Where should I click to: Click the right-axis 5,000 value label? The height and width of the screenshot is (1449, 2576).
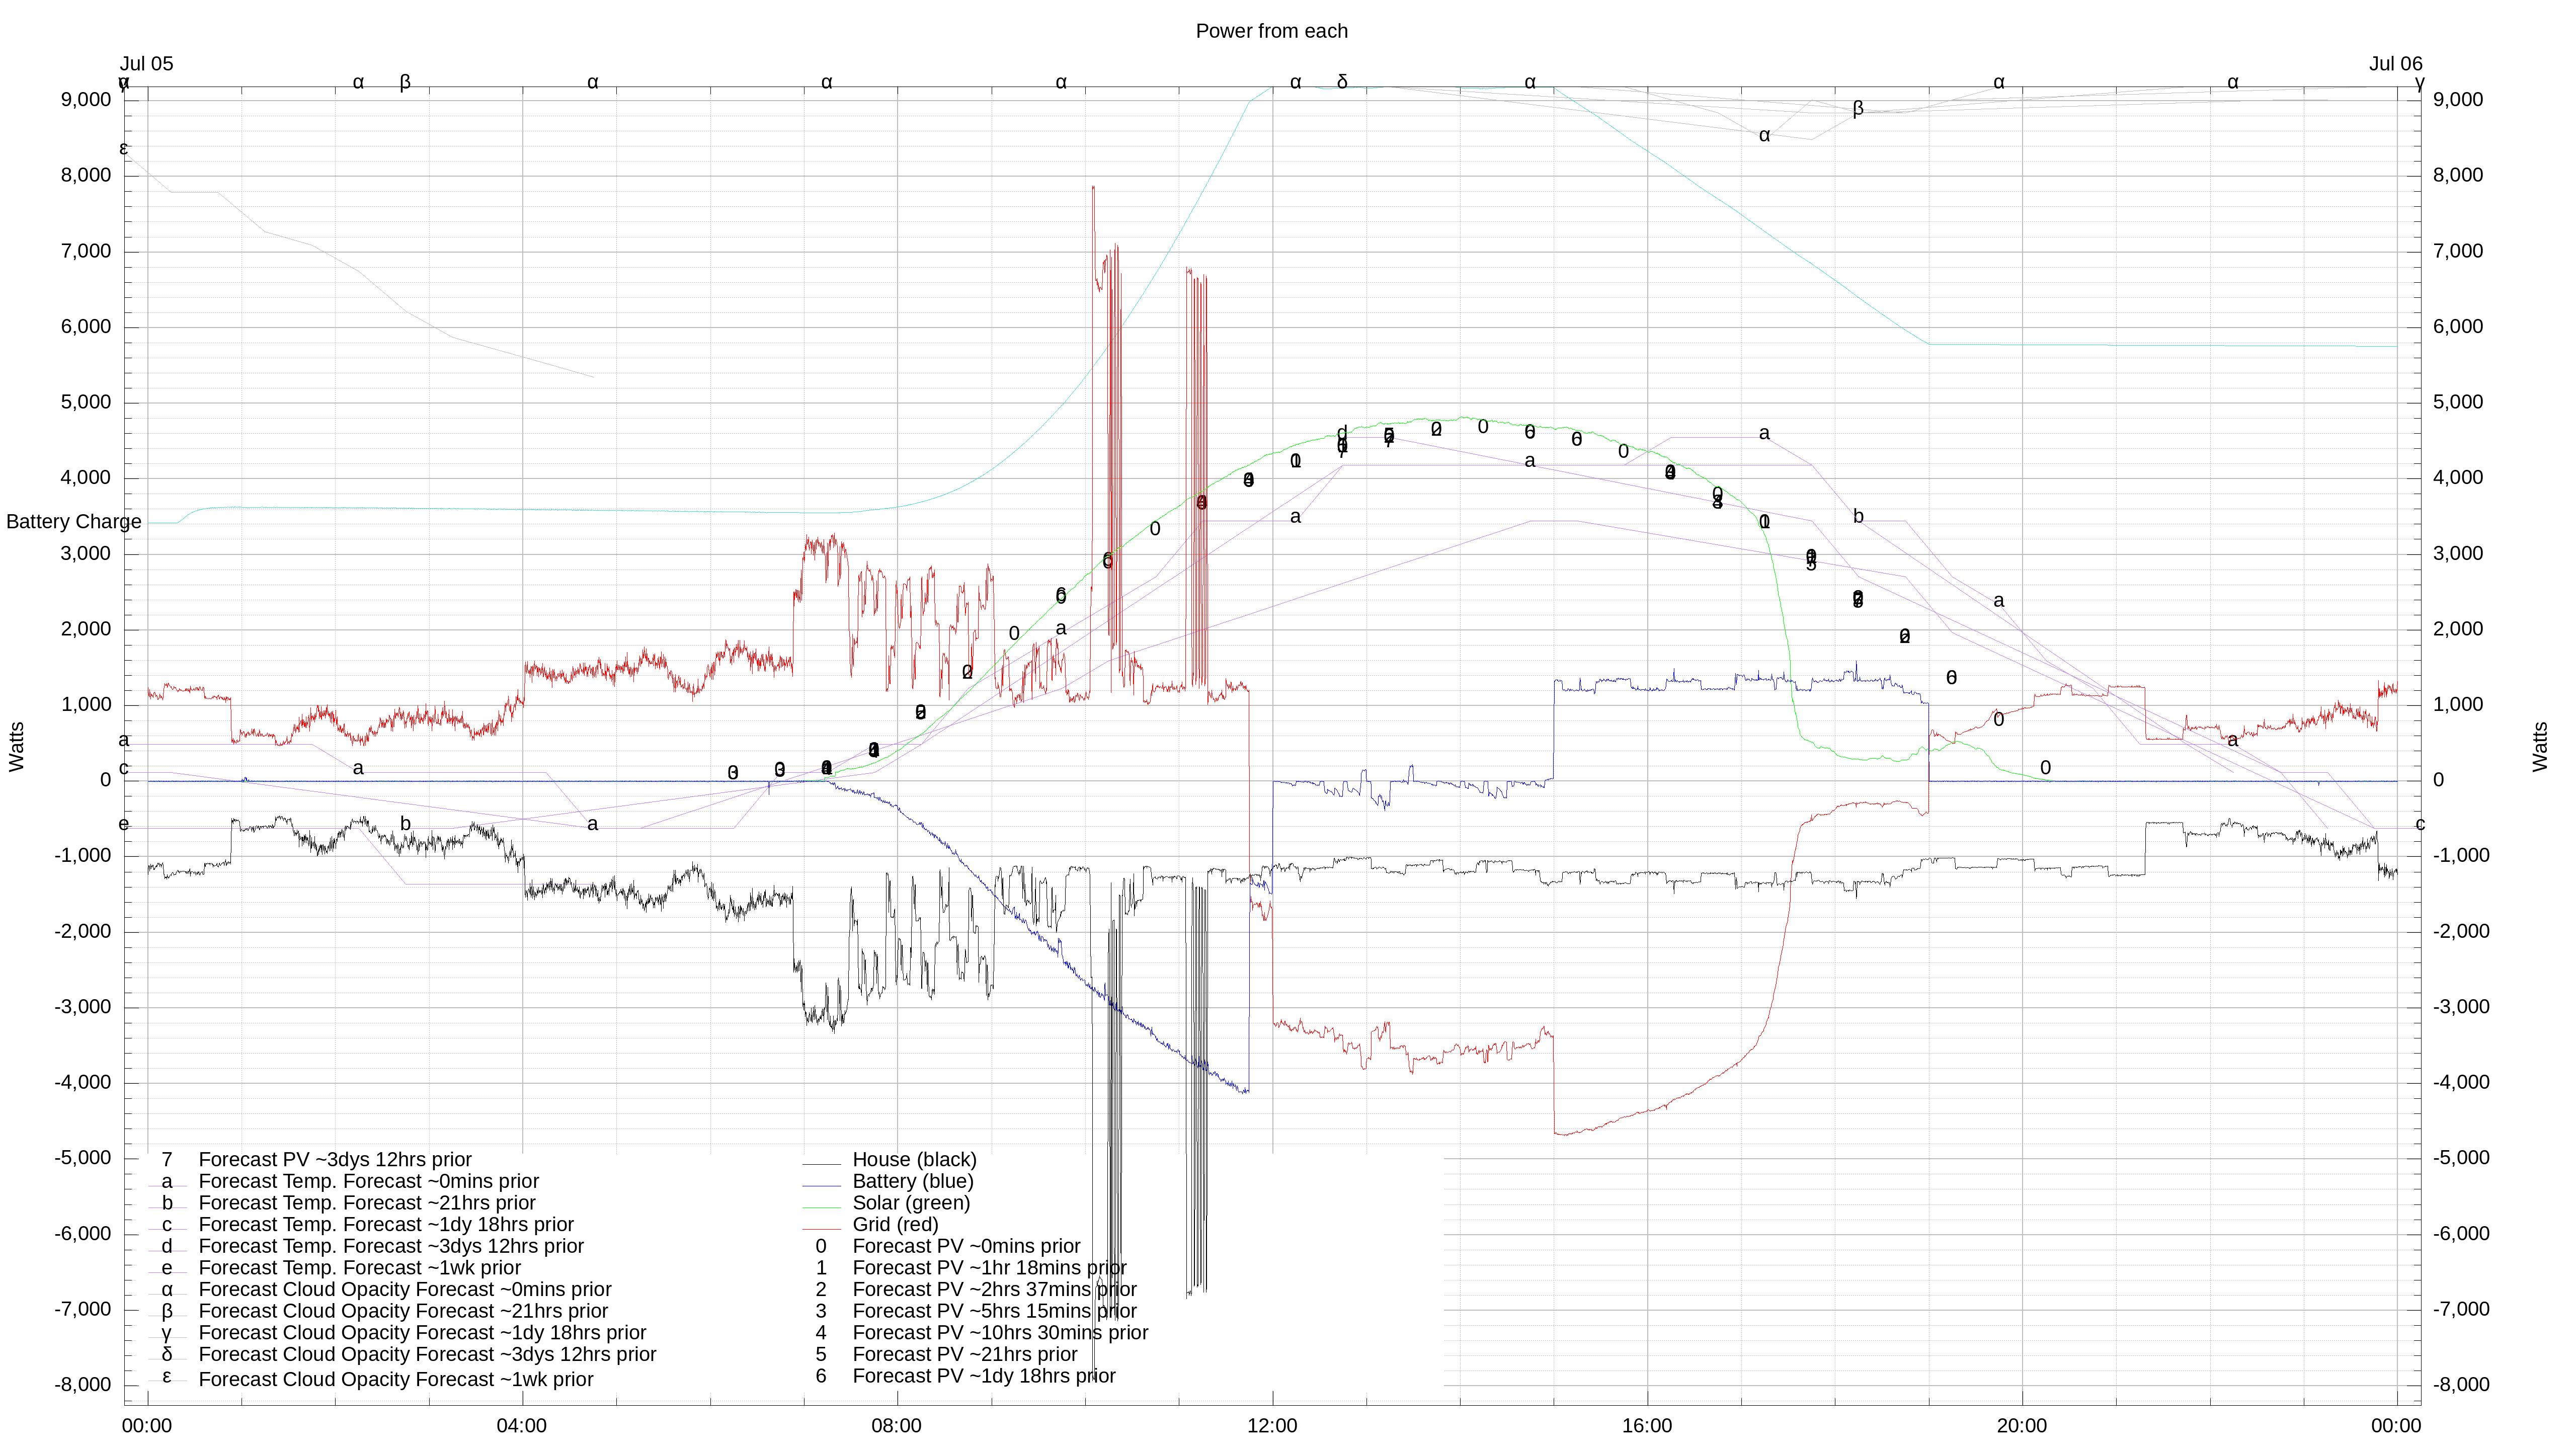click(x=2458, y=402)
